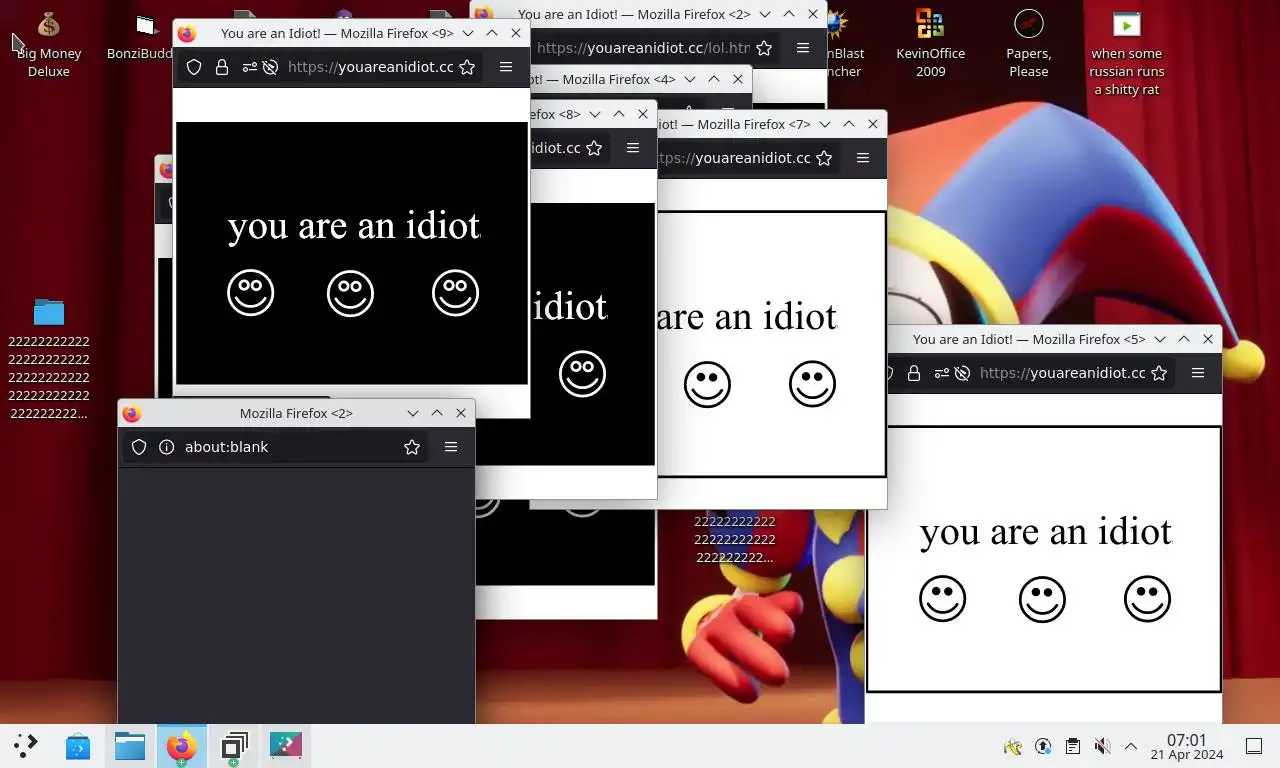Click the bookmark star in Firefox <8>
Screen dimensions: 1280x768
[594, 148]
